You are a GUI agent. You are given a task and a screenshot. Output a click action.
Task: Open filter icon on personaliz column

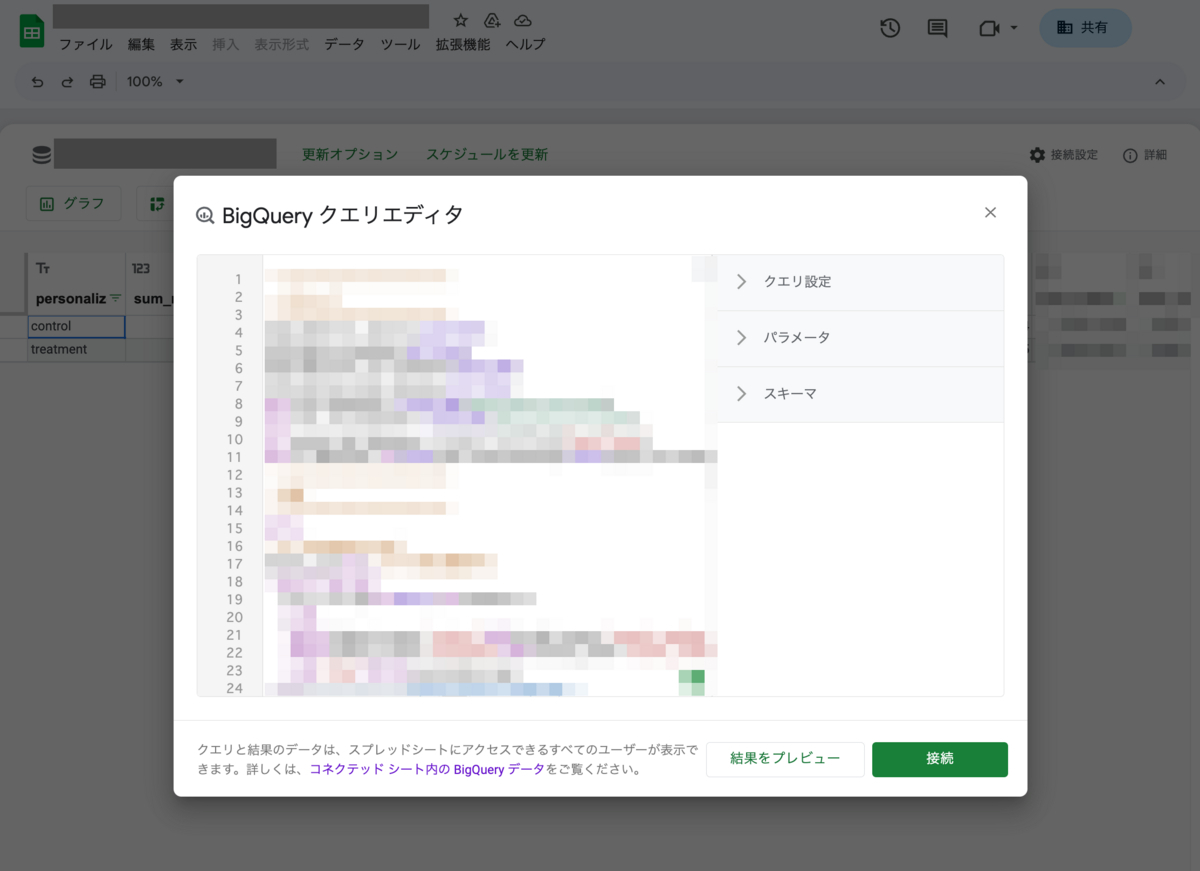(115, 298)
